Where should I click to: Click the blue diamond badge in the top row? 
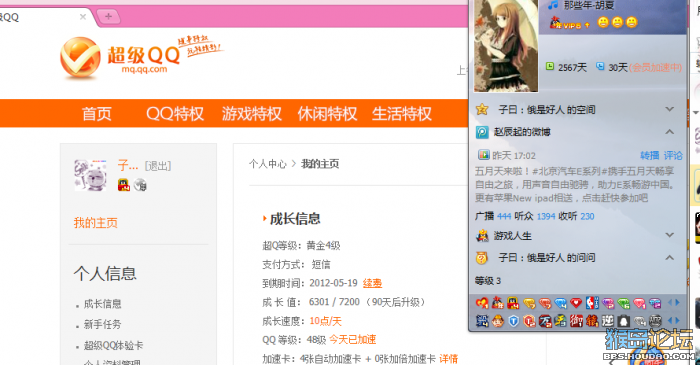pos(560,303)
